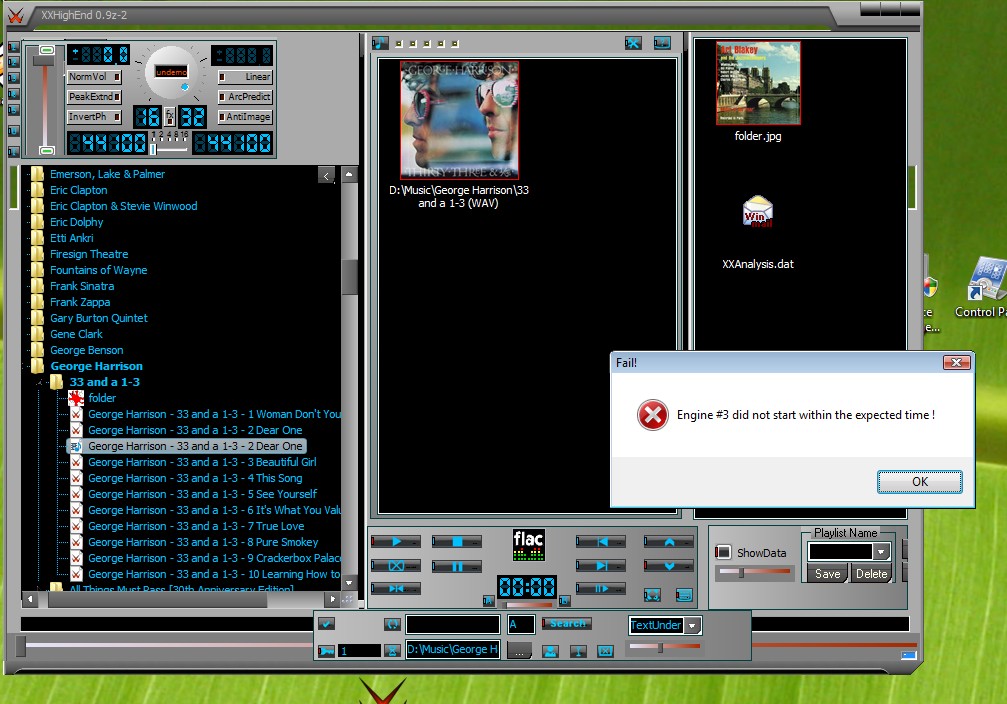The width and height of the screenshot is (1007, 704).
Task: Click the slow-forward pause-play button
Action: [x=601, y=588]
